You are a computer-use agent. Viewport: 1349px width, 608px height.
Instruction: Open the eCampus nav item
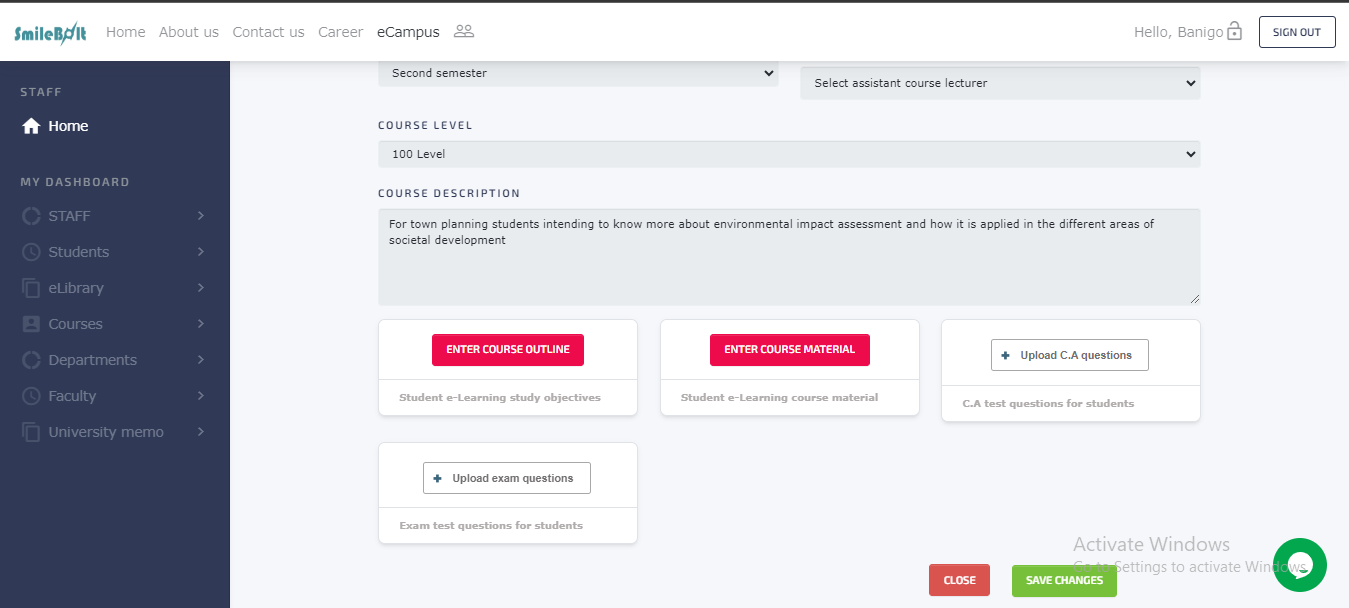pos(408,32)
